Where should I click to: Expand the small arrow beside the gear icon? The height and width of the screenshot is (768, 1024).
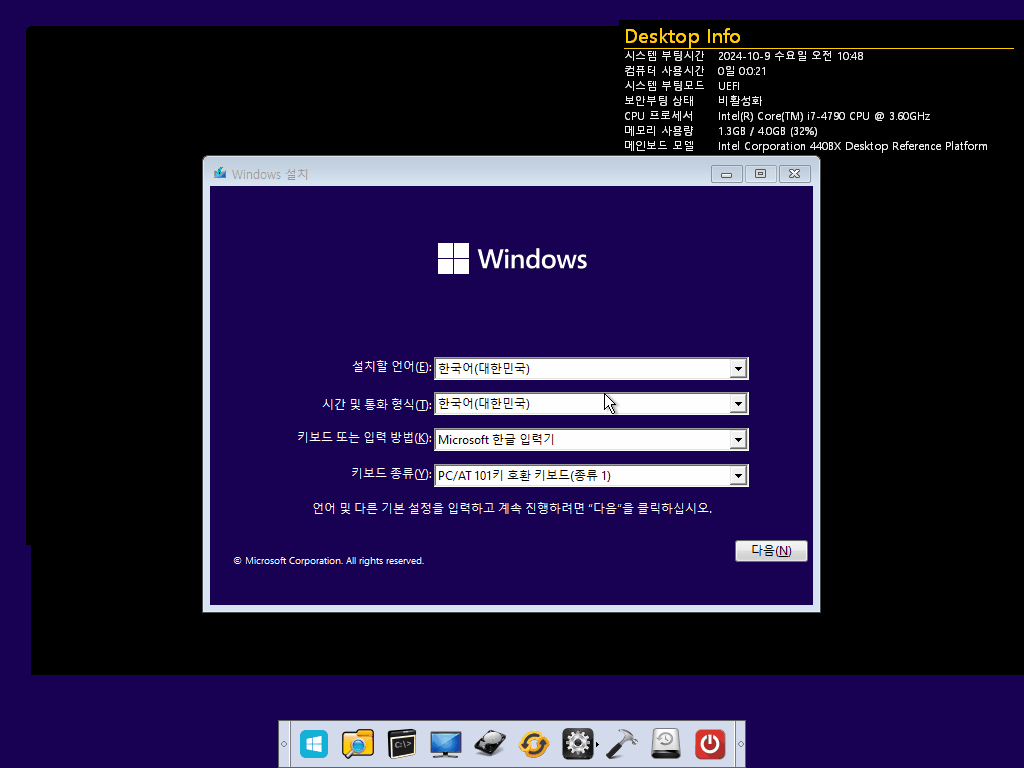598,744
